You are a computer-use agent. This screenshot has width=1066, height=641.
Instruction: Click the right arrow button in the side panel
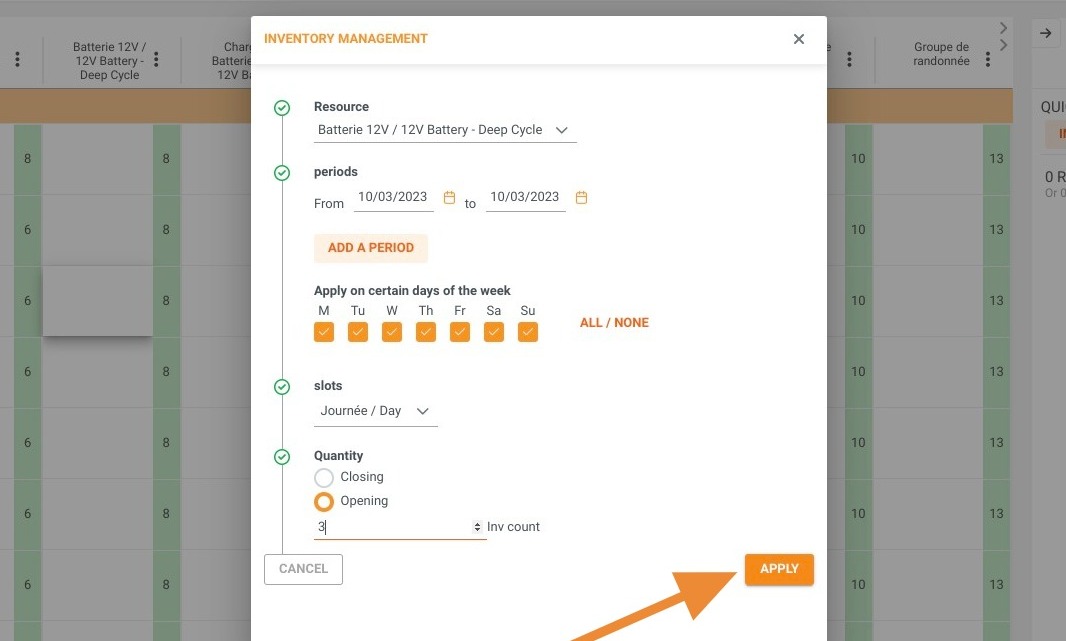tap(1046, 33)
